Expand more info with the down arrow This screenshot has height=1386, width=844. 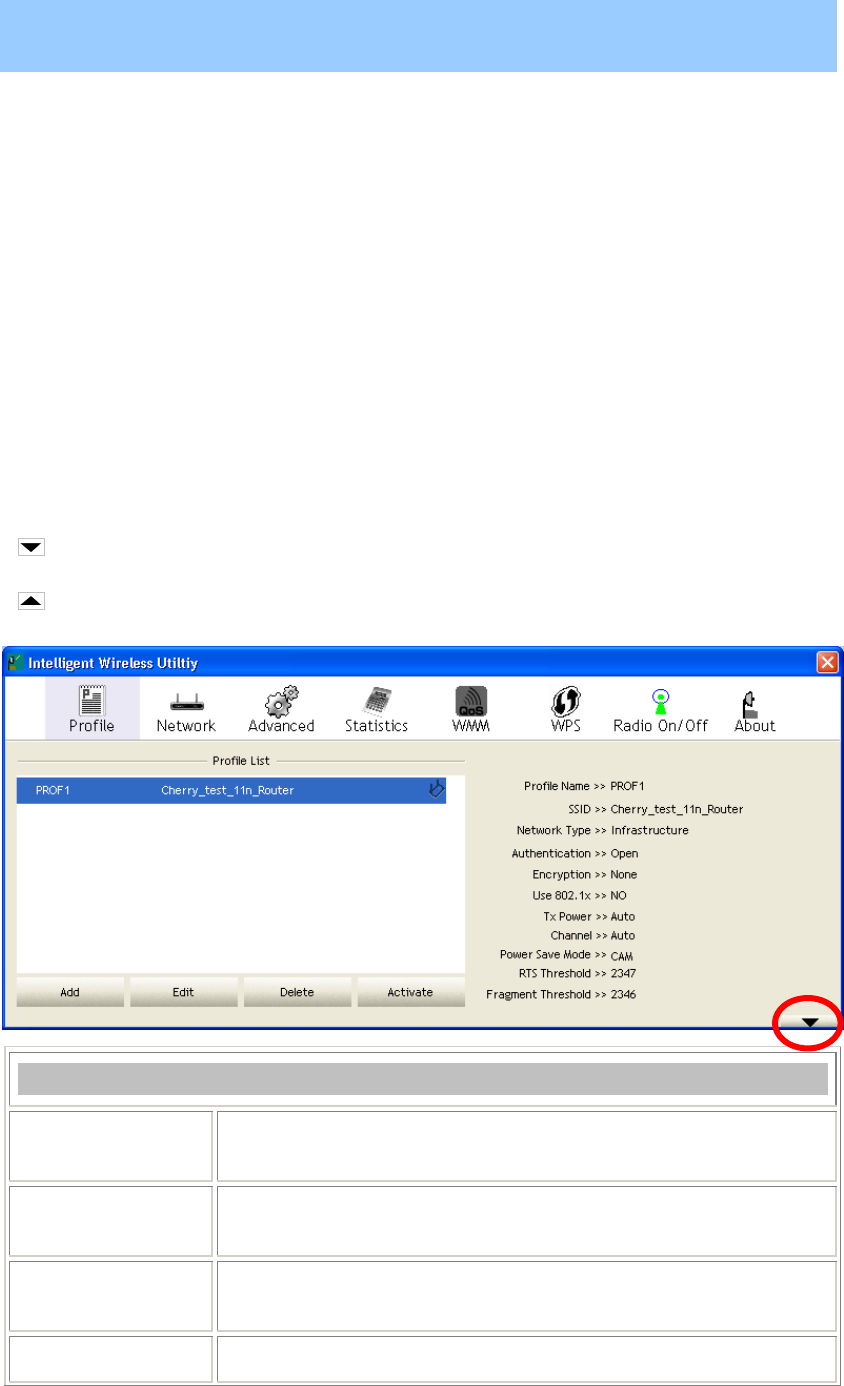(810, 1021)
